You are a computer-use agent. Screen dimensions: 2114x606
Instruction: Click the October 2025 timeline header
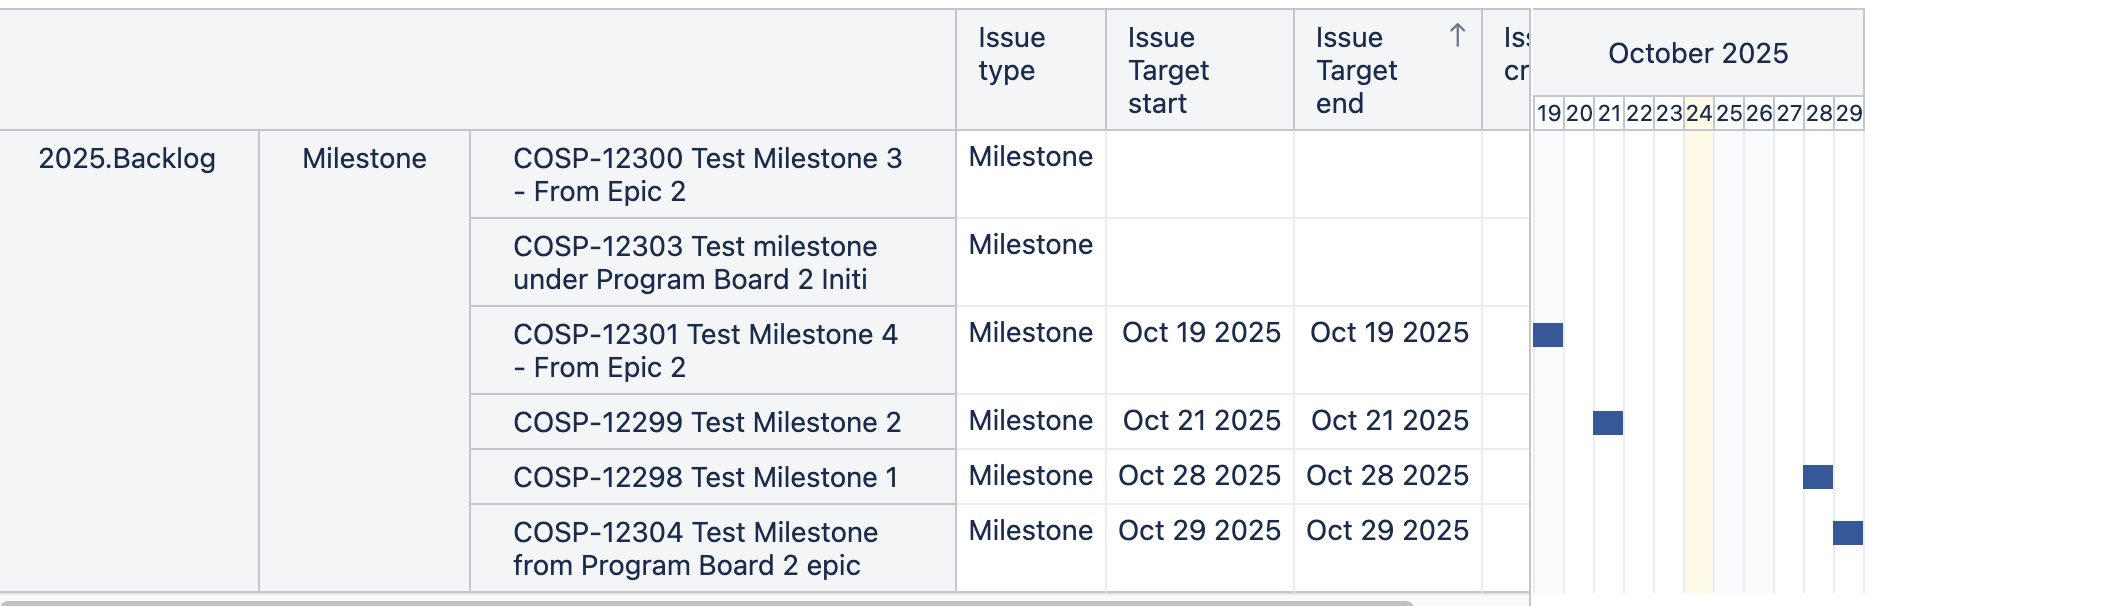click(x=1698, y=53)
